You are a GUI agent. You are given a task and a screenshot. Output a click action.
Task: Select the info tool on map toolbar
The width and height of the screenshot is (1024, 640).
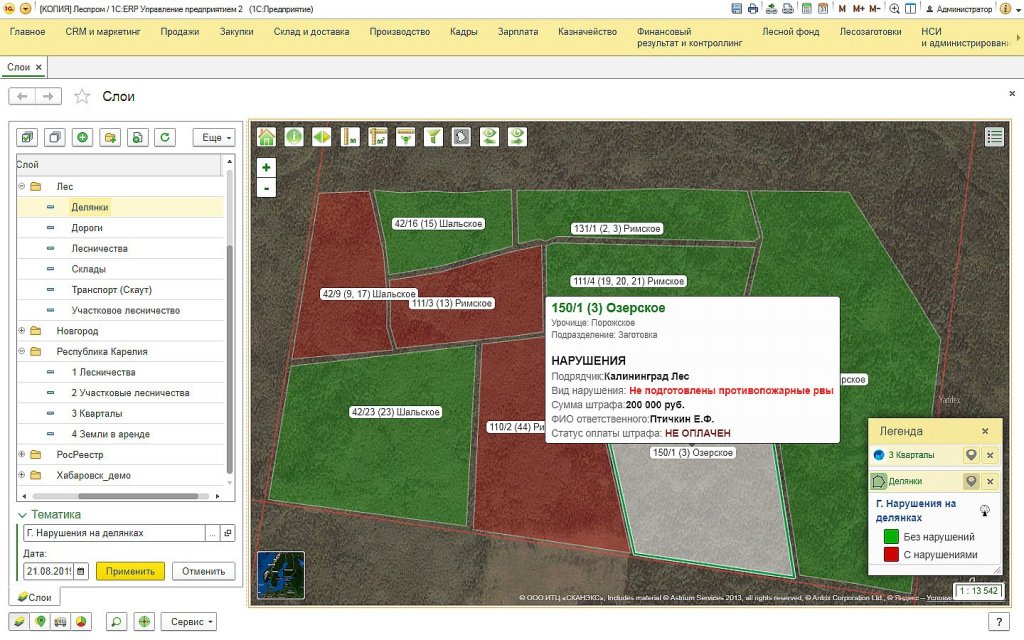pyautogui.click(x=294, y=136)
